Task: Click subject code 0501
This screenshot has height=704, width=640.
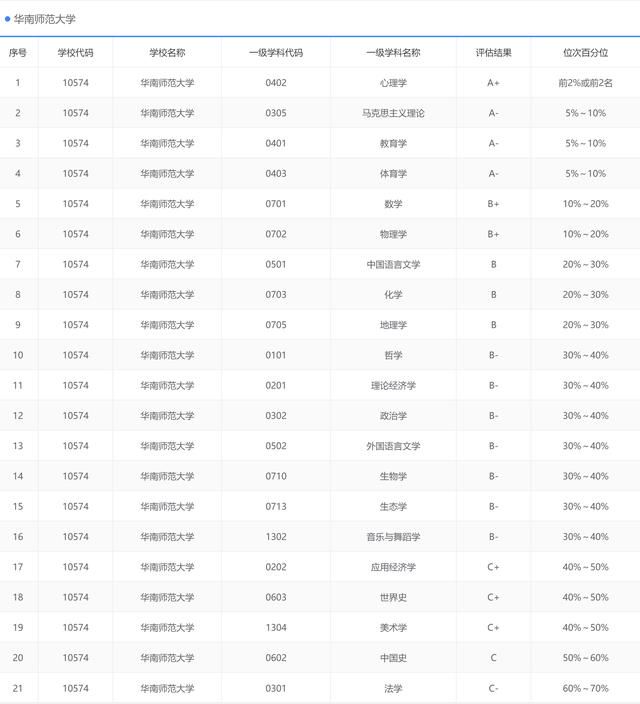Action: [276, 264]
